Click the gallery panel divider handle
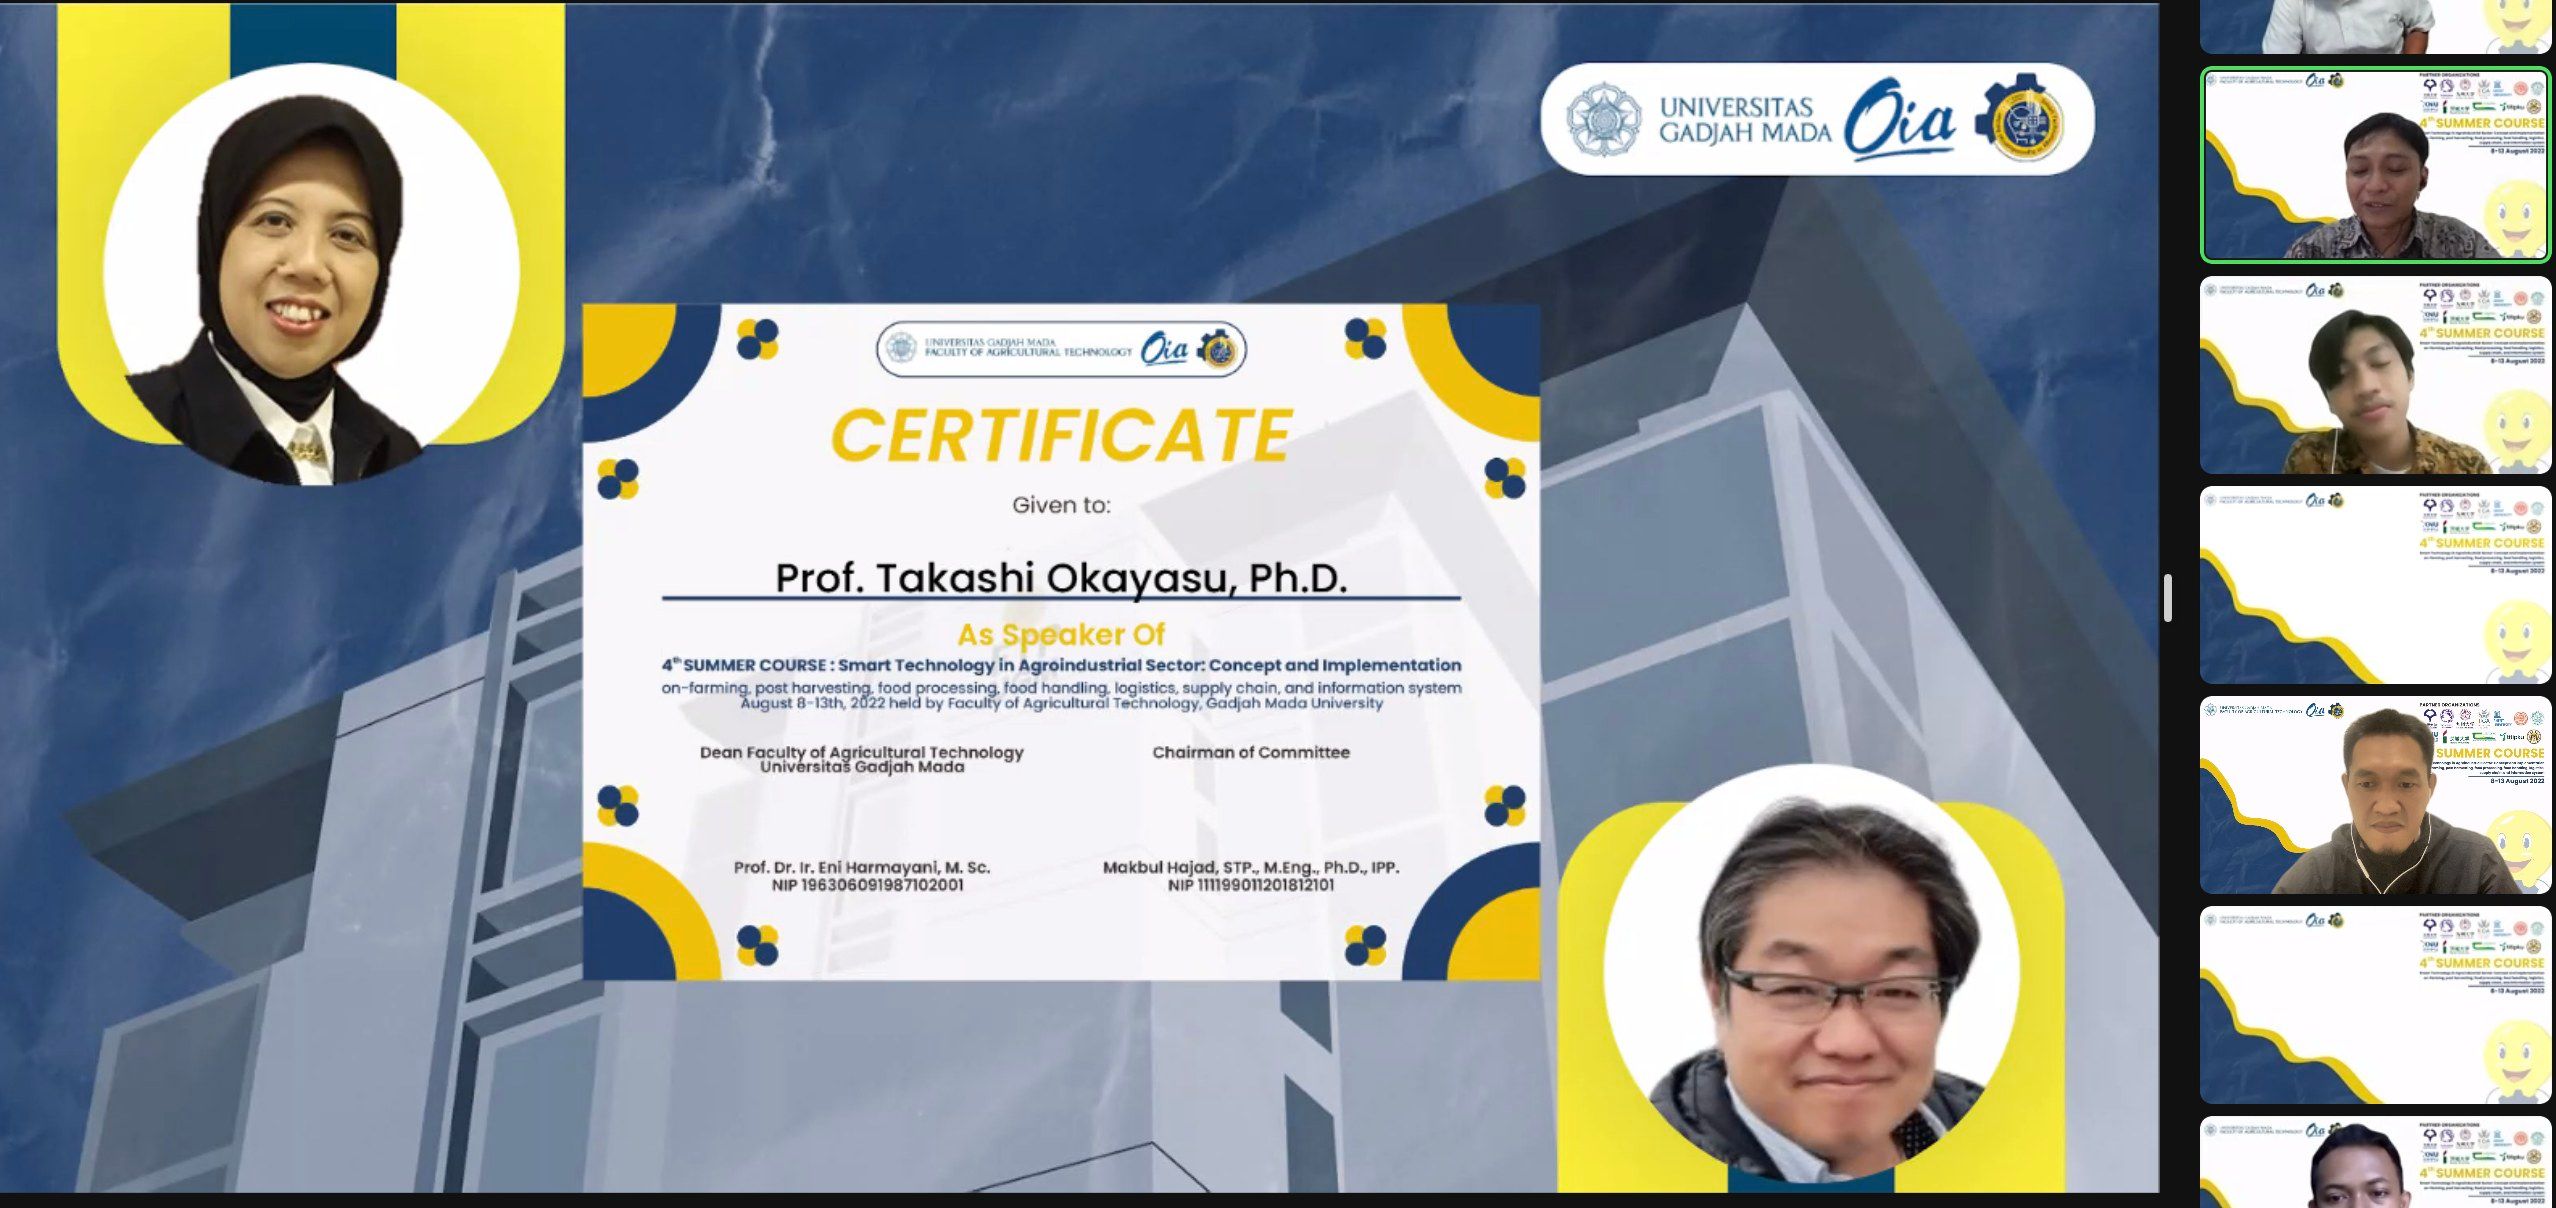The height and width of the screenshot is (1208, 2556). coord(2167,598)
